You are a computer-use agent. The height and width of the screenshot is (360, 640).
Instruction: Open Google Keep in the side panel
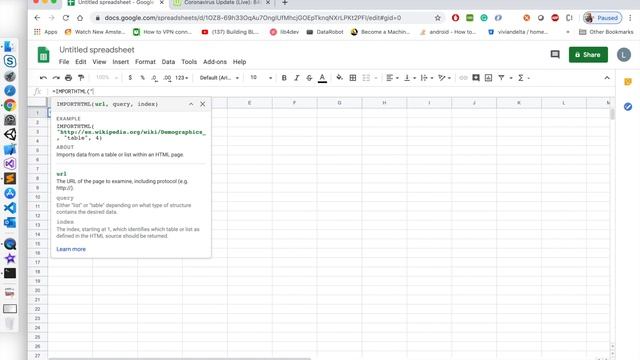(628, 82)
